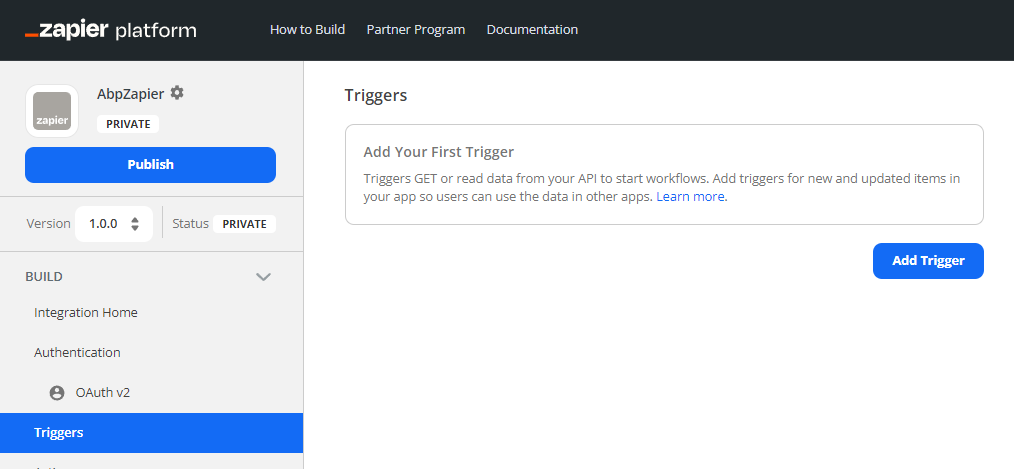
Task: Click the Triggers page heading
Action: click(x=376, y=95)
